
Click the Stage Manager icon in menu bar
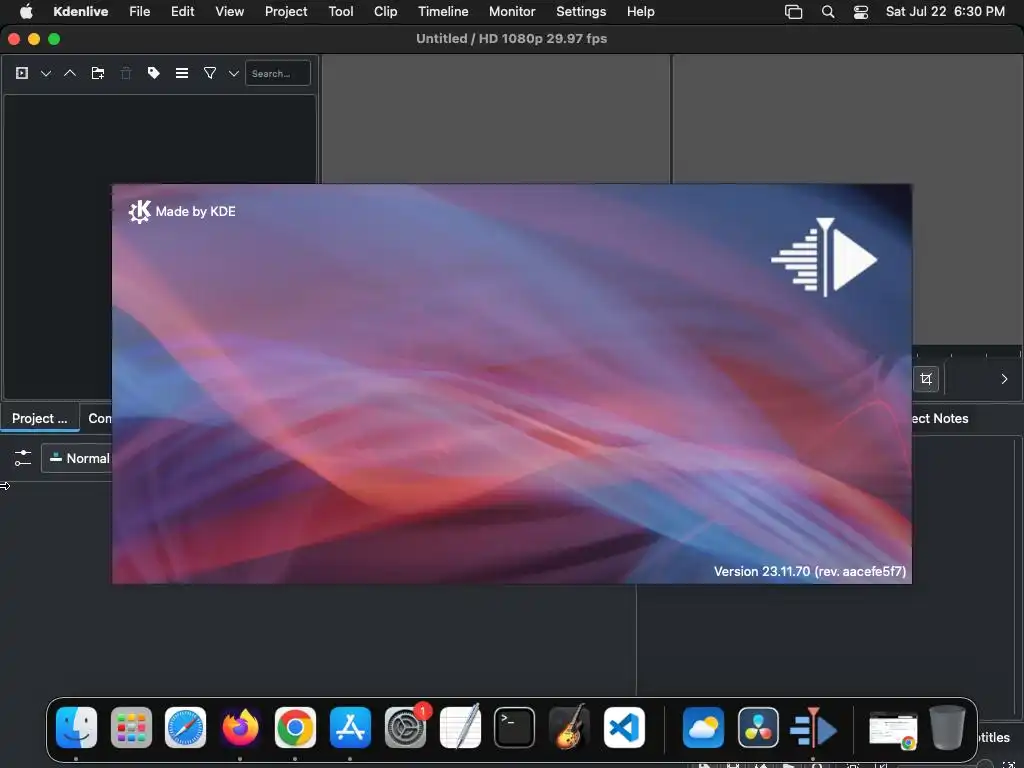coord(793,12)
